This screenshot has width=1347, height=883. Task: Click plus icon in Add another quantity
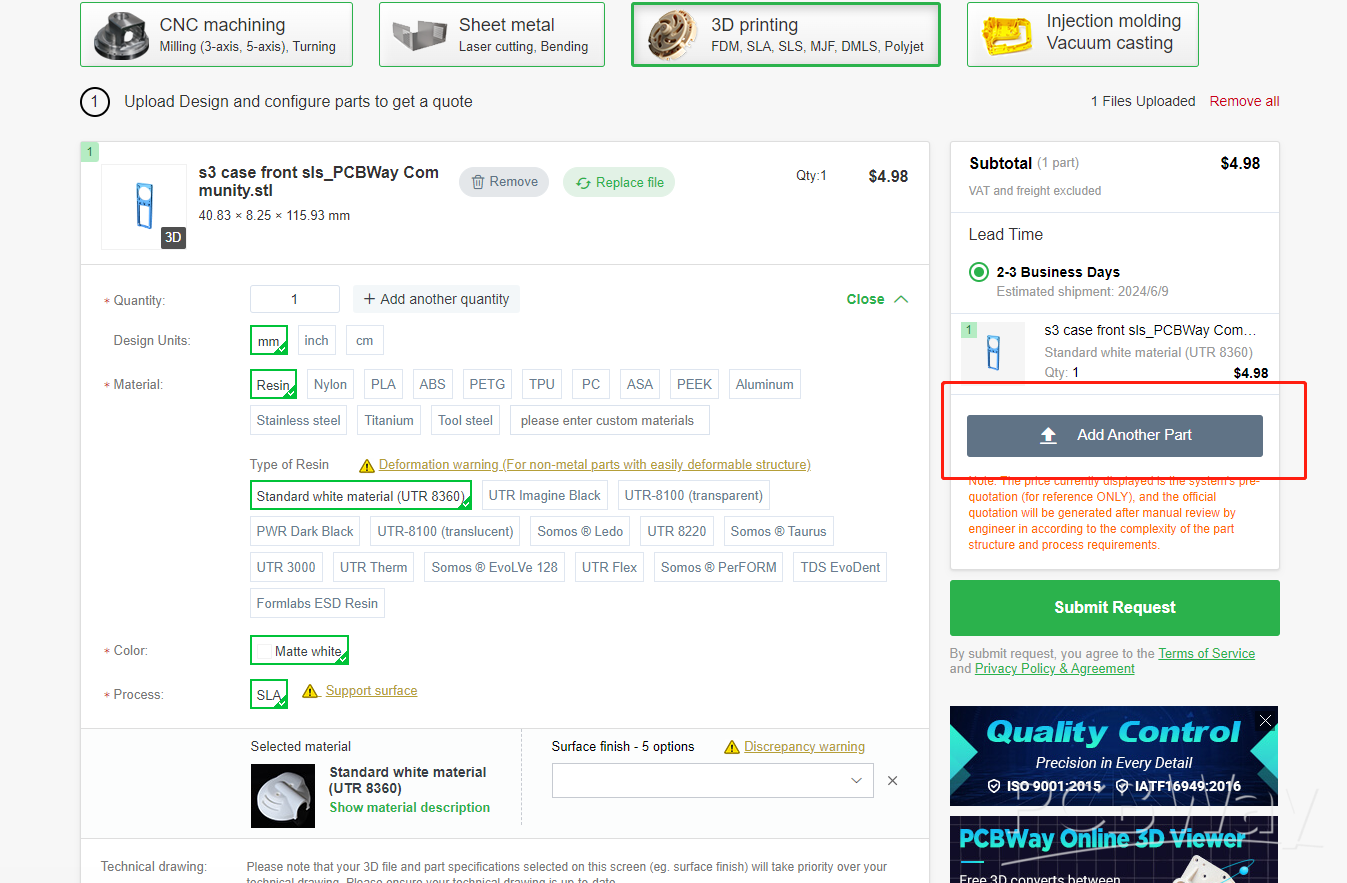coord(369,299)
